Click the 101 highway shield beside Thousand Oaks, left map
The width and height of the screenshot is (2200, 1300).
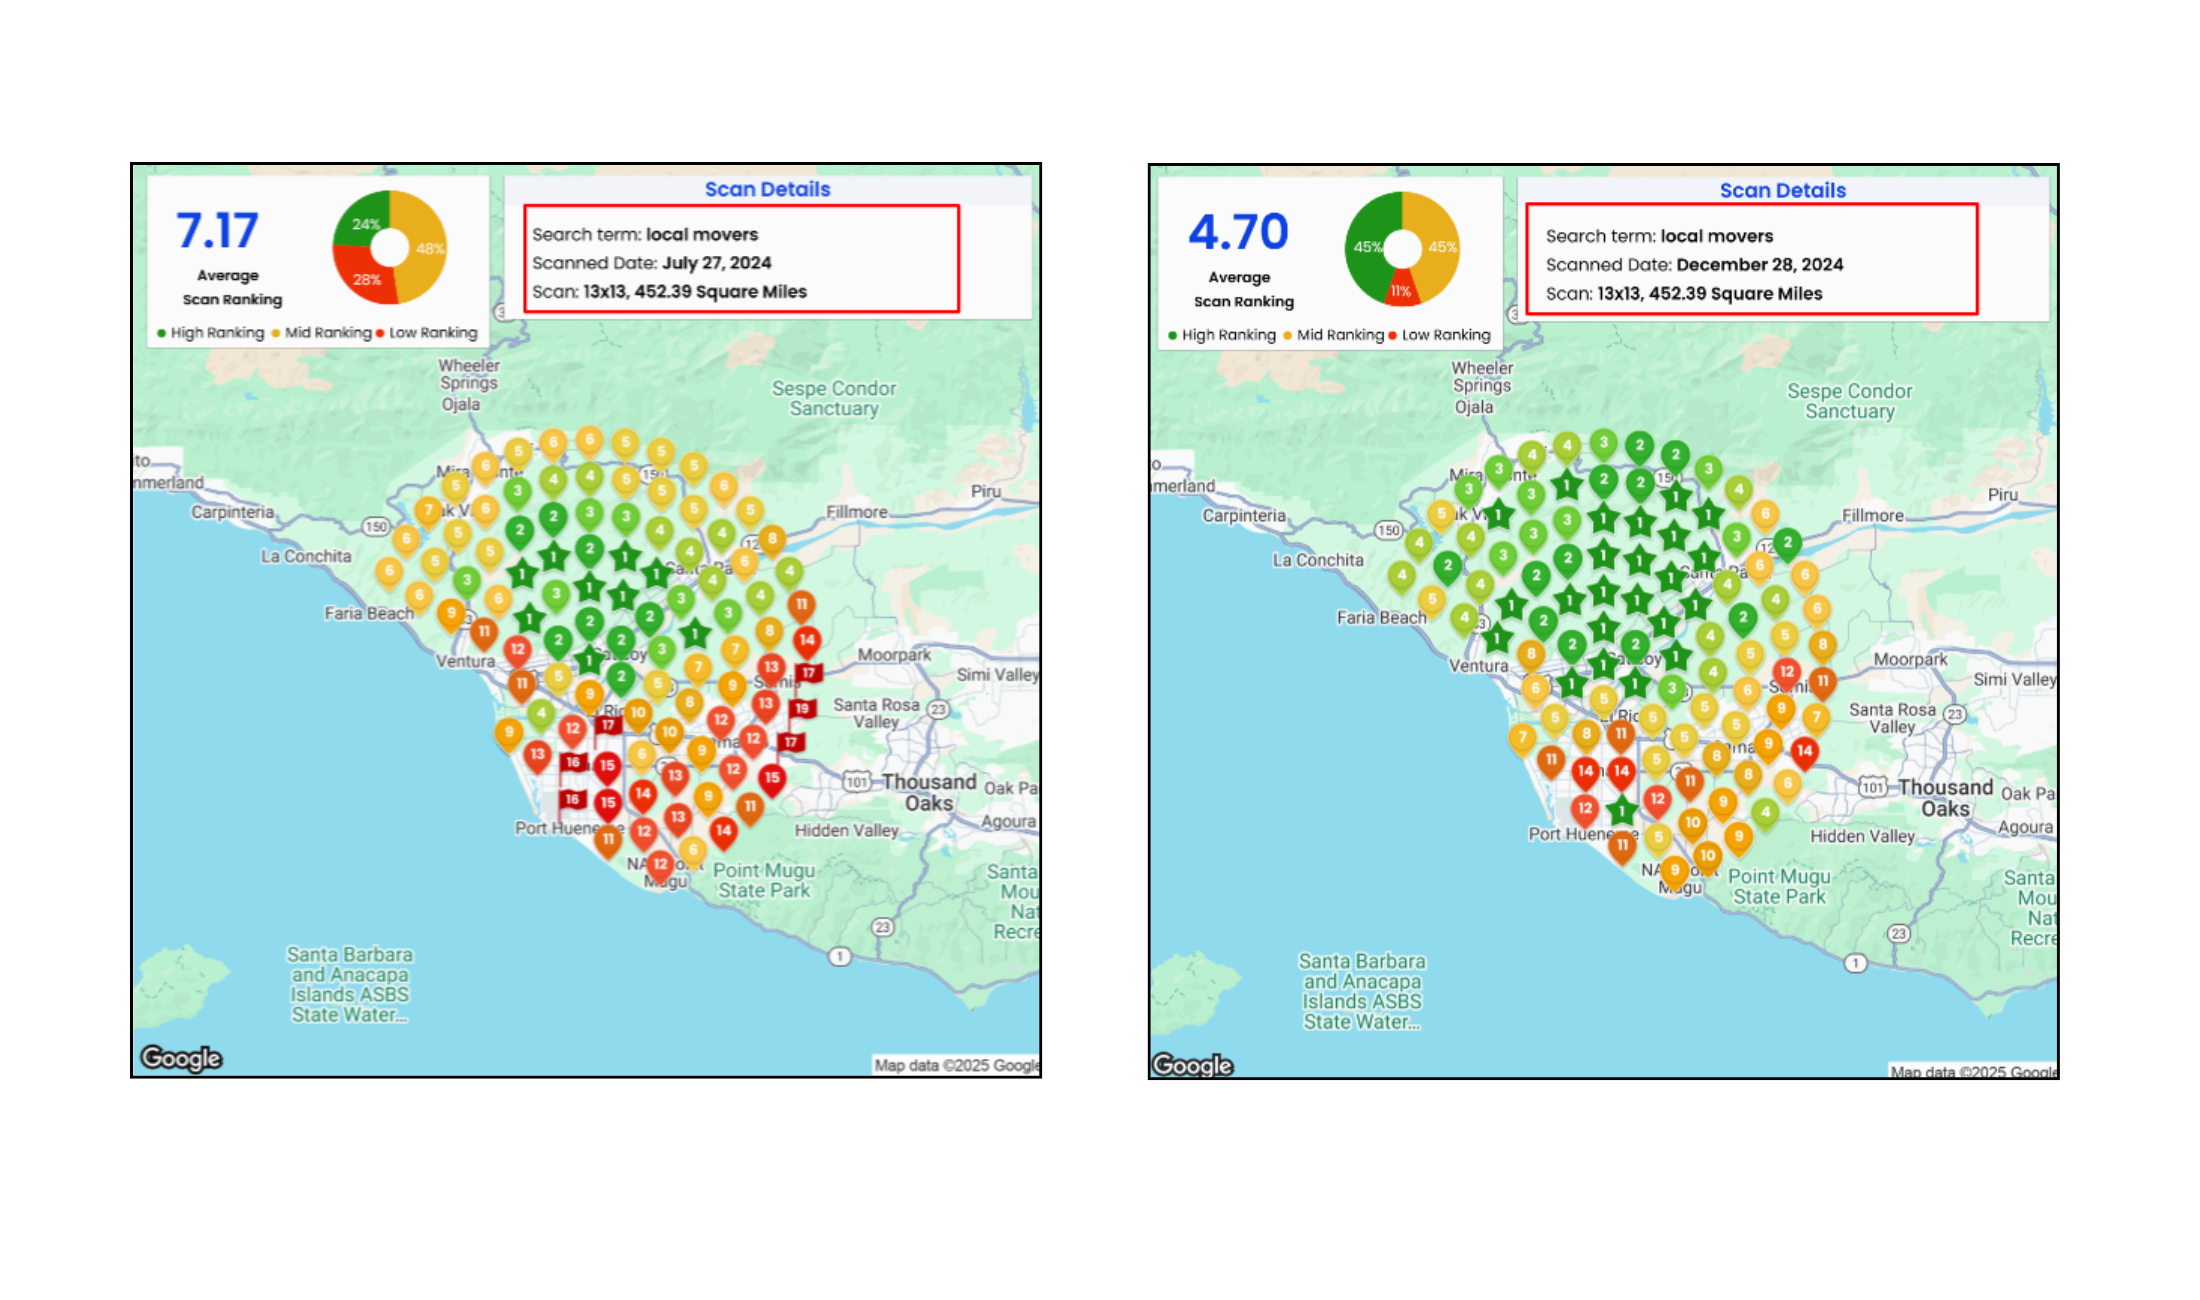coord(857,782)
